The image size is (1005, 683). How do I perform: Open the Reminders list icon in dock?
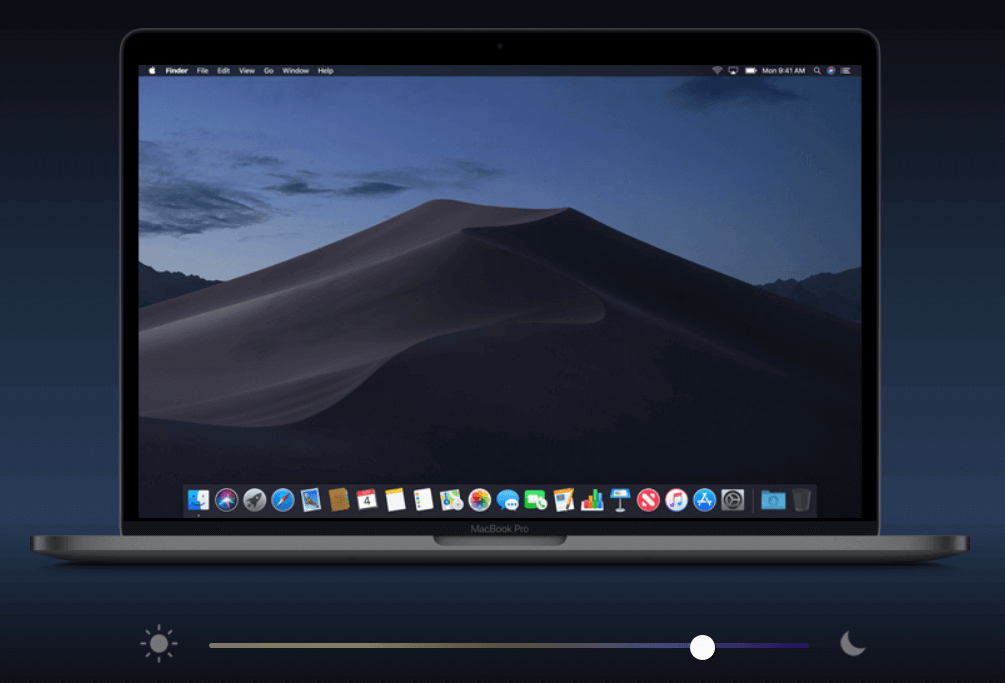tap(423, 500)
